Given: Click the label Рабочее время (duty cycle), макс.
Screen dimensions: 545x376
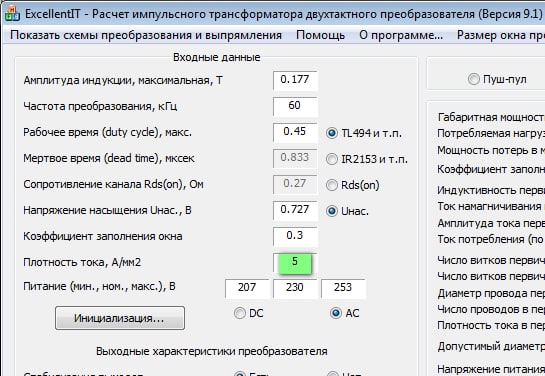Looking at the screenshot, I should pyautogui.click(x=107, y=132).
